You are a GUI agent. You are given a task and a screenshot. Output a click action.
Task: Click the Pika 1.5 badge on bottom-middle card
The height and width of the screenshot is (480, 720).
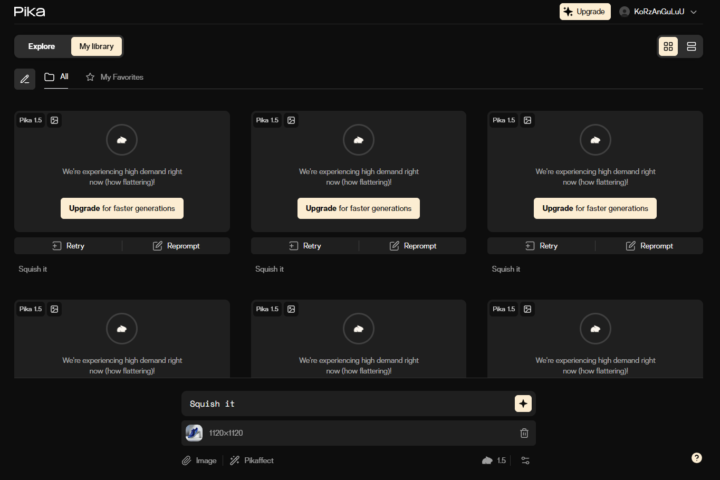267,309
